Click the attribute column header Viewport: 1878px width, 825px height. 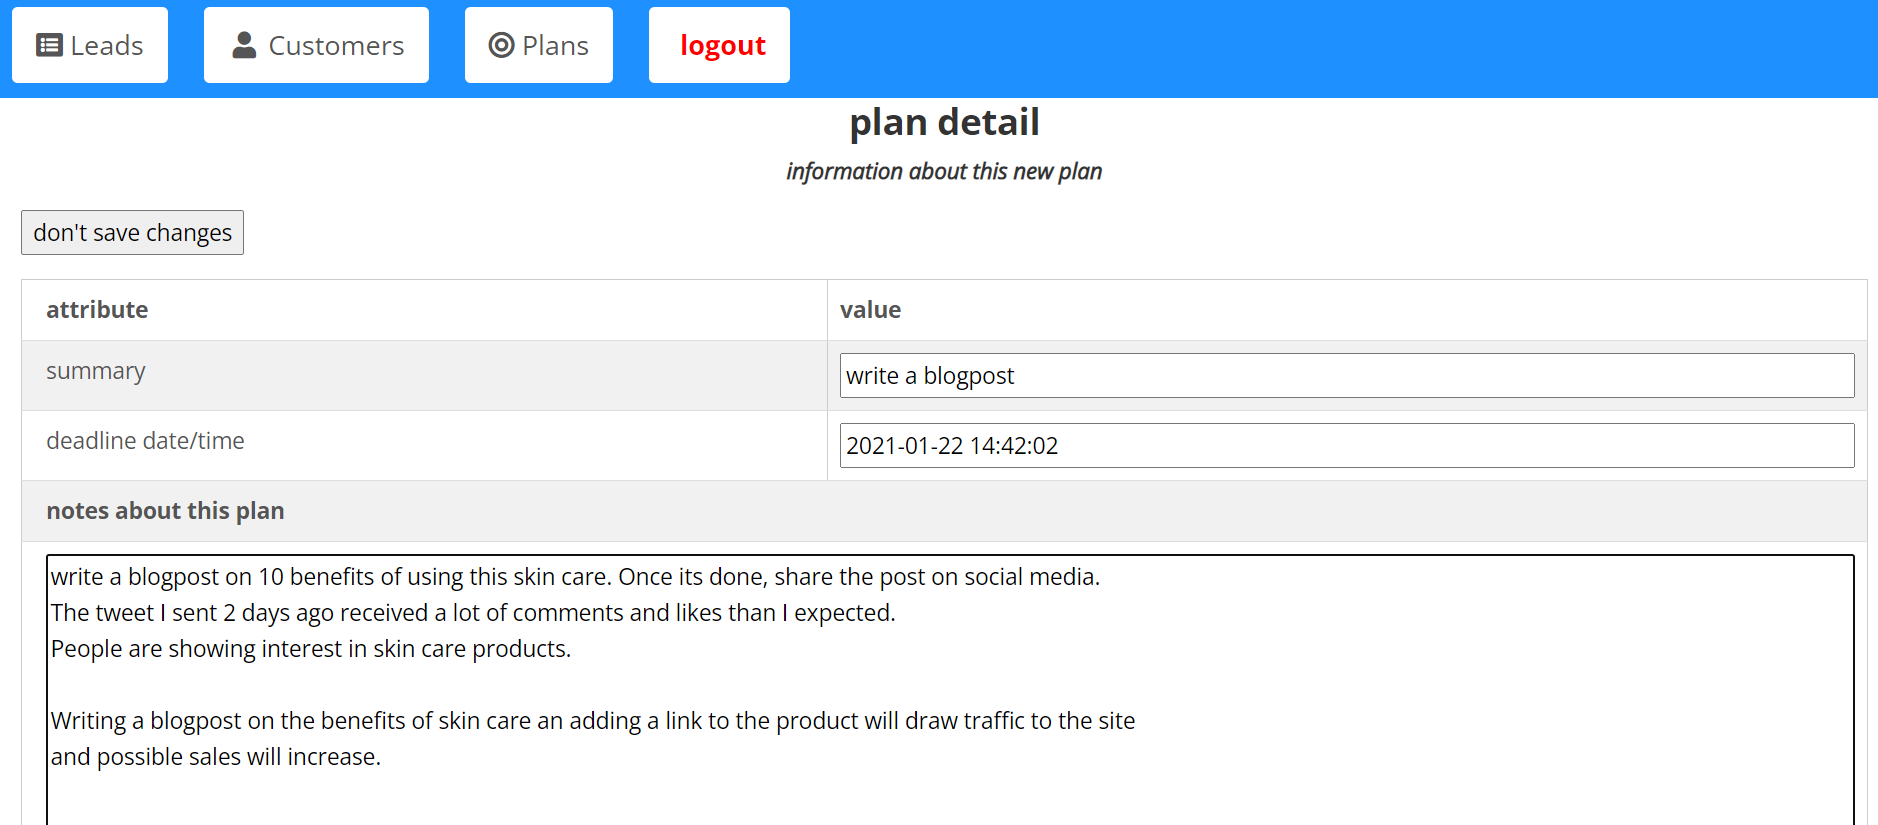(97, 310)
